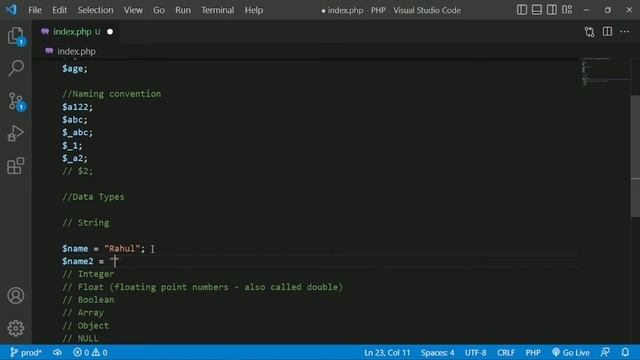Change language mode PHP

(533, 352)
